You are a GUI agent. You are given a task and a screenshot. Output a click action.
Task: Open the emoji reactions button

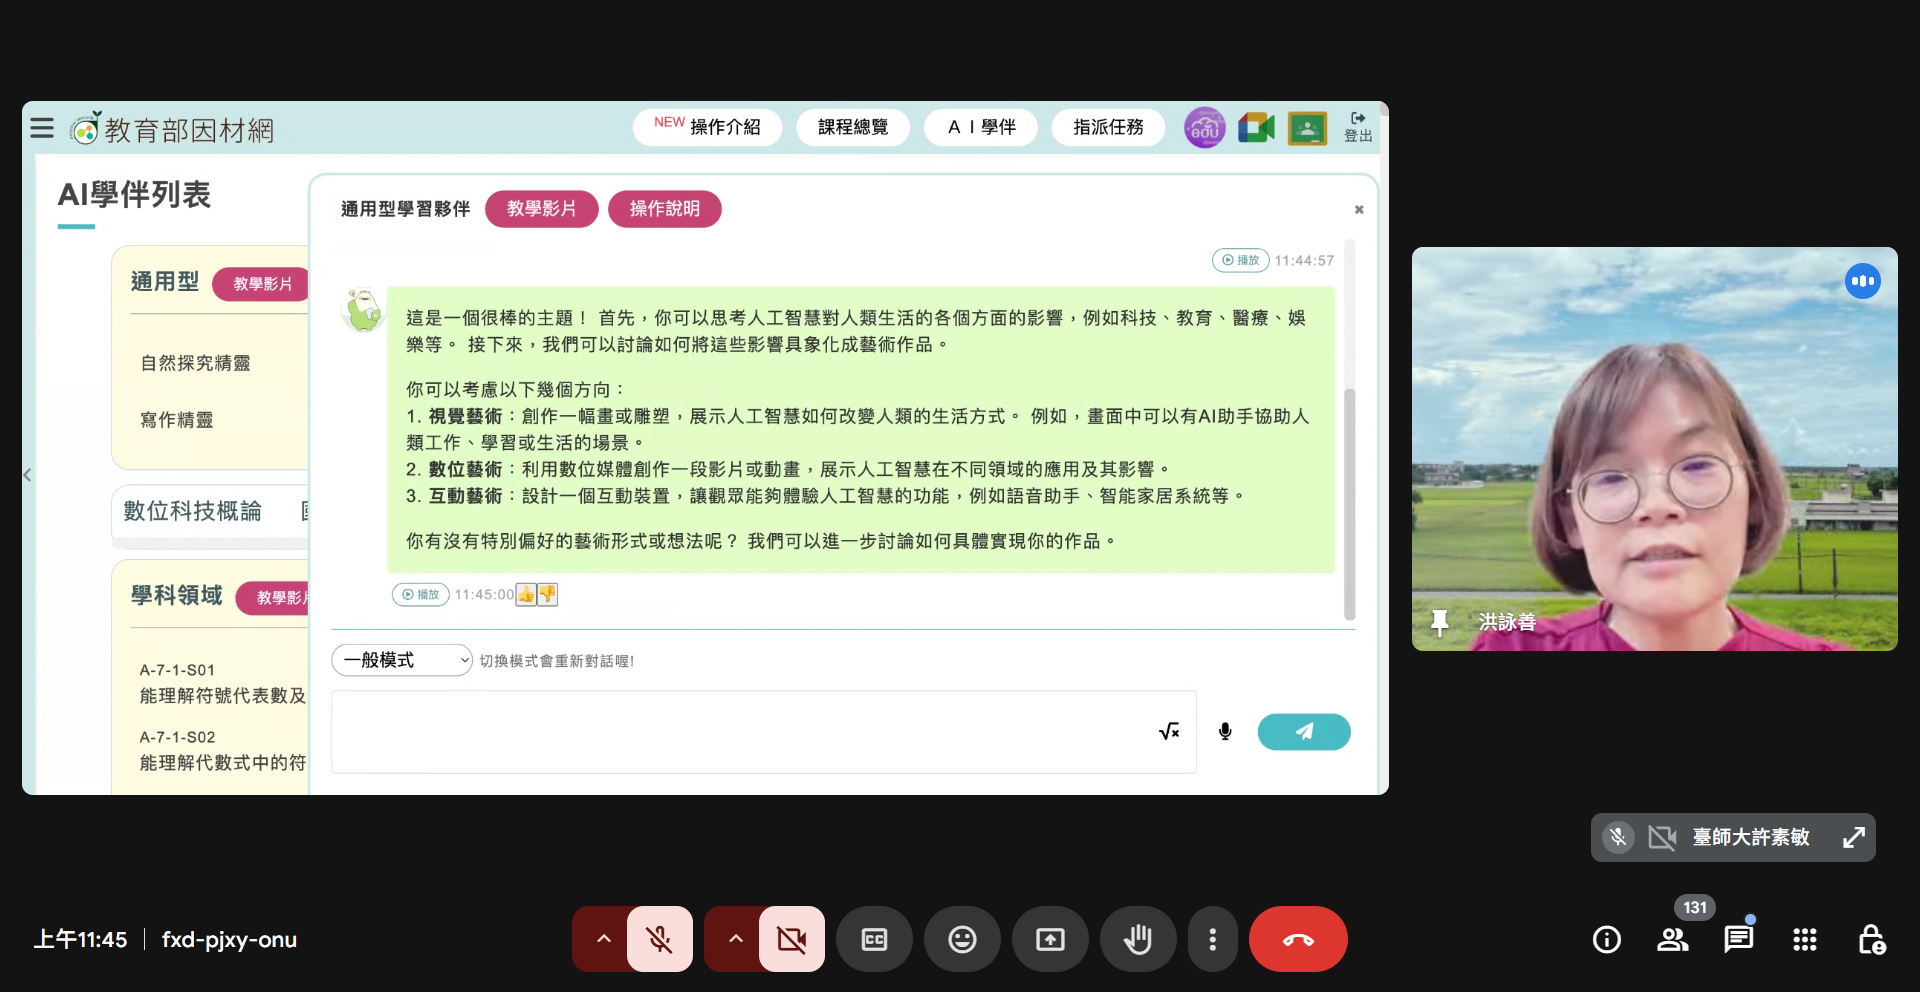coord(962,939)
